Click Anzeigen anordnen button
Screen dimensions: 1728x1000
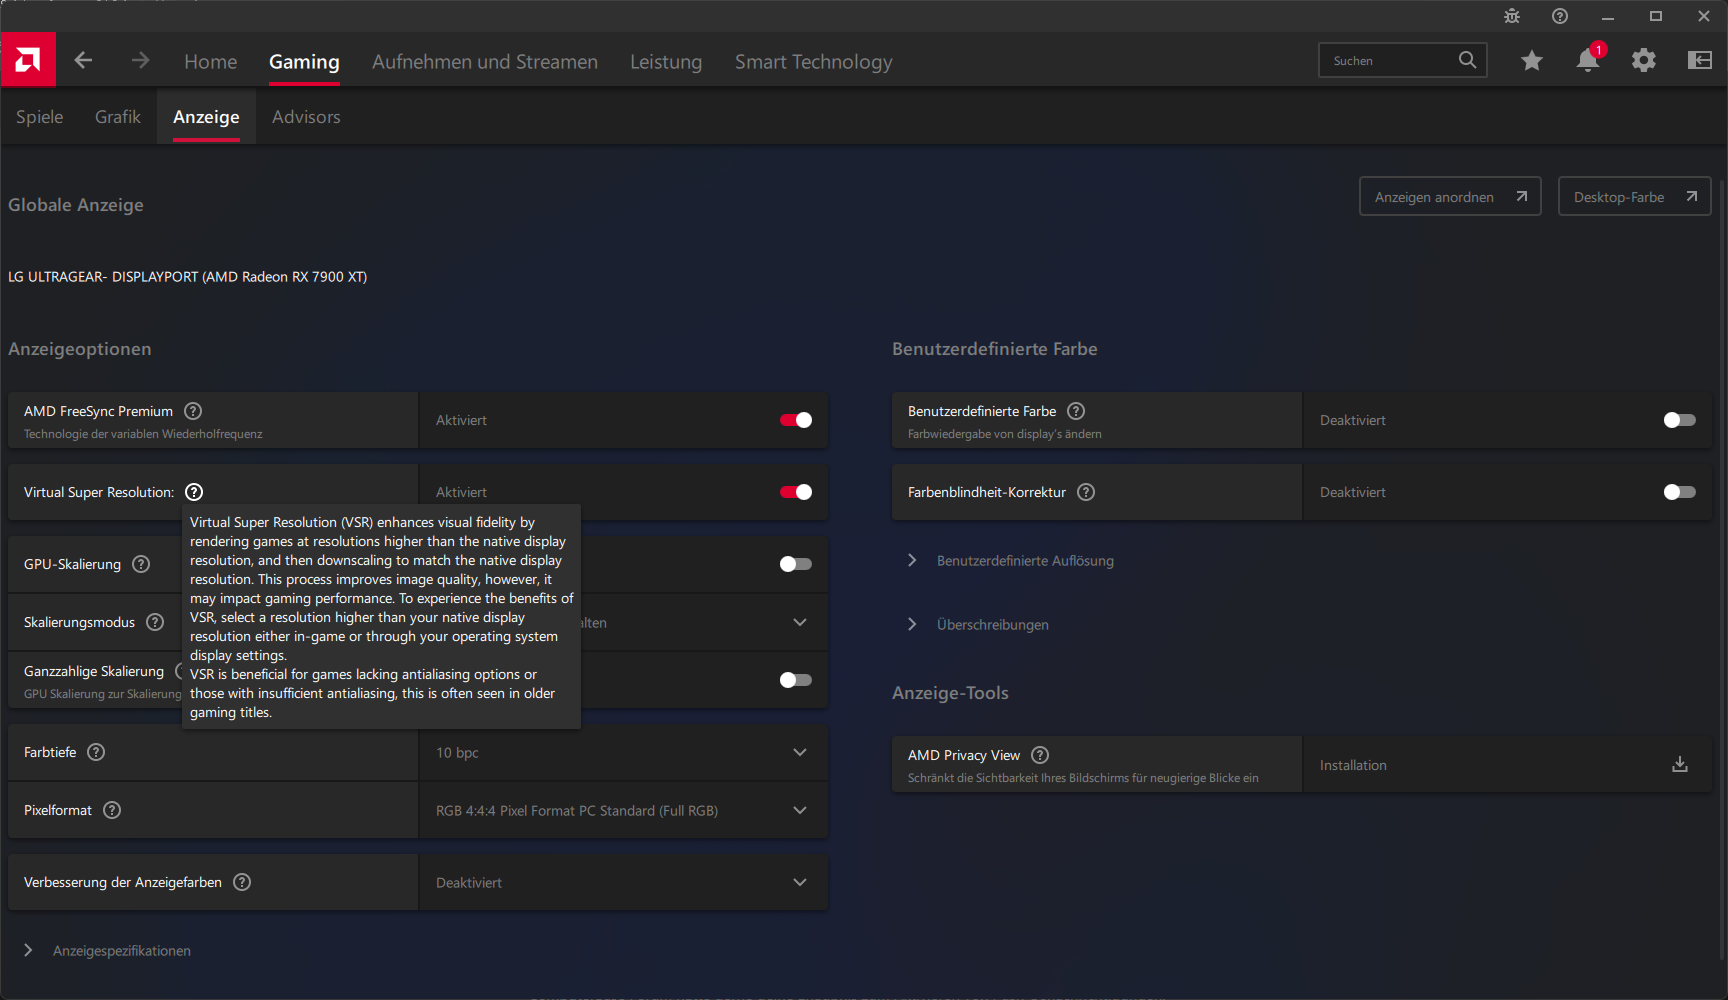(1450, 196)
